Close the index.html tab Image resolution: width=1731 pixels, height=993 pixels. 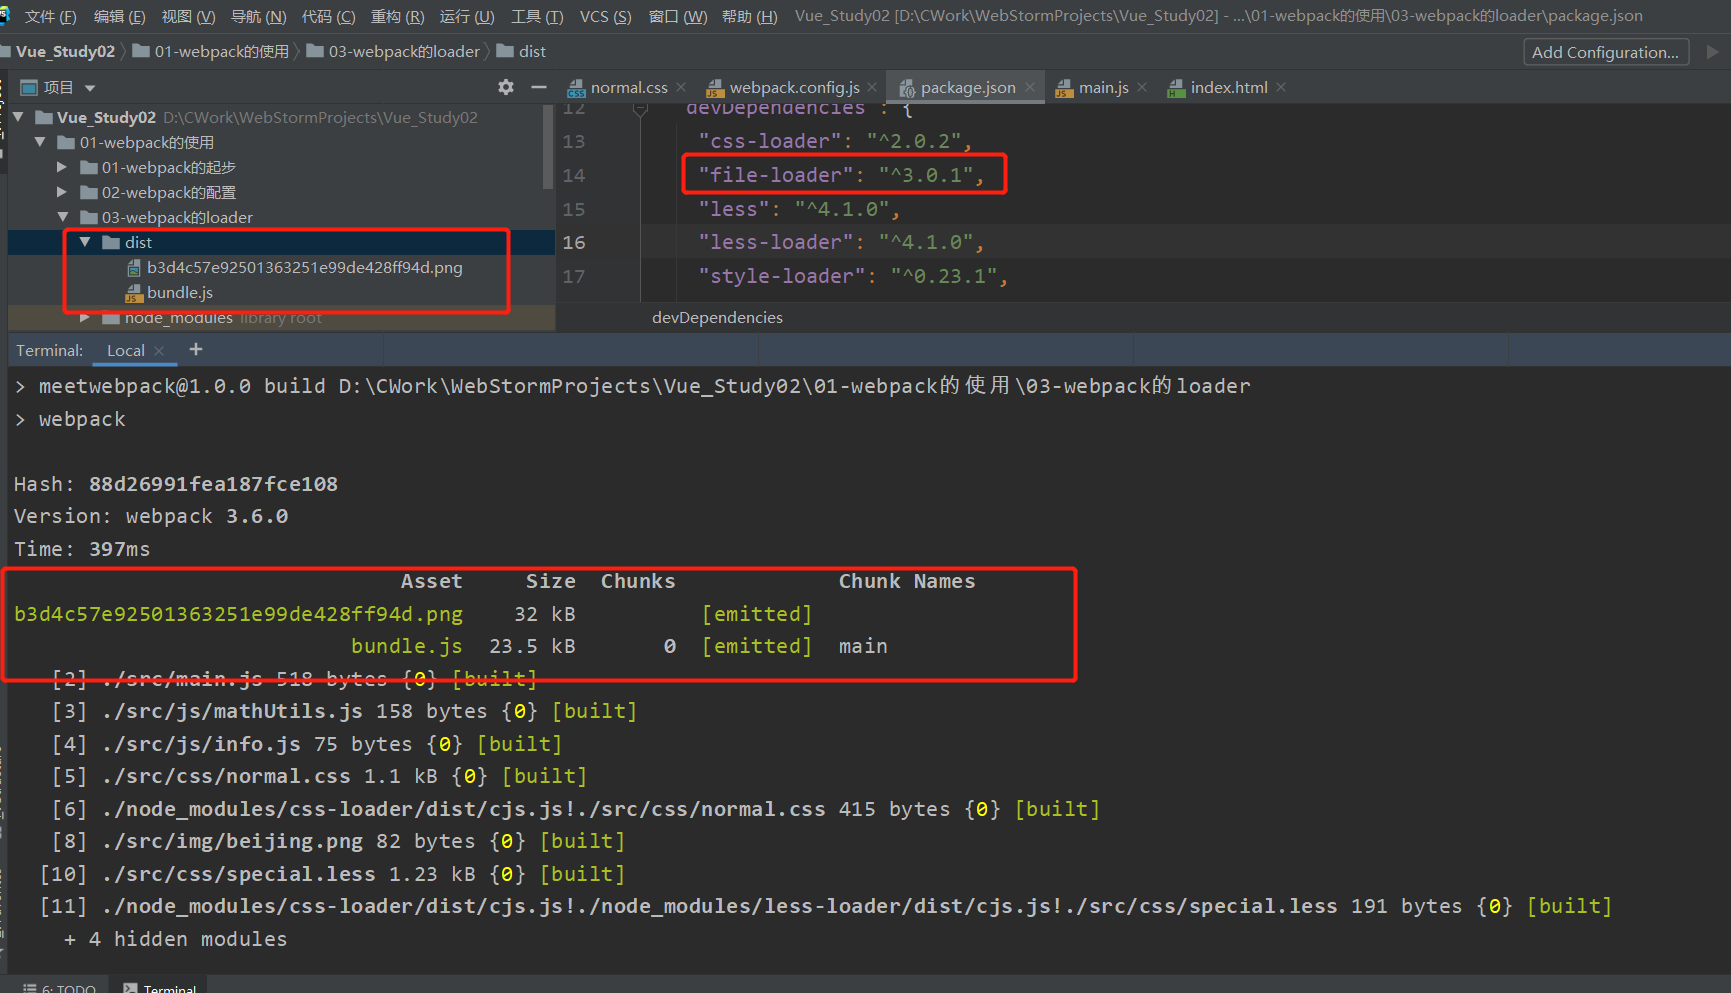(x=1281, y=87)
